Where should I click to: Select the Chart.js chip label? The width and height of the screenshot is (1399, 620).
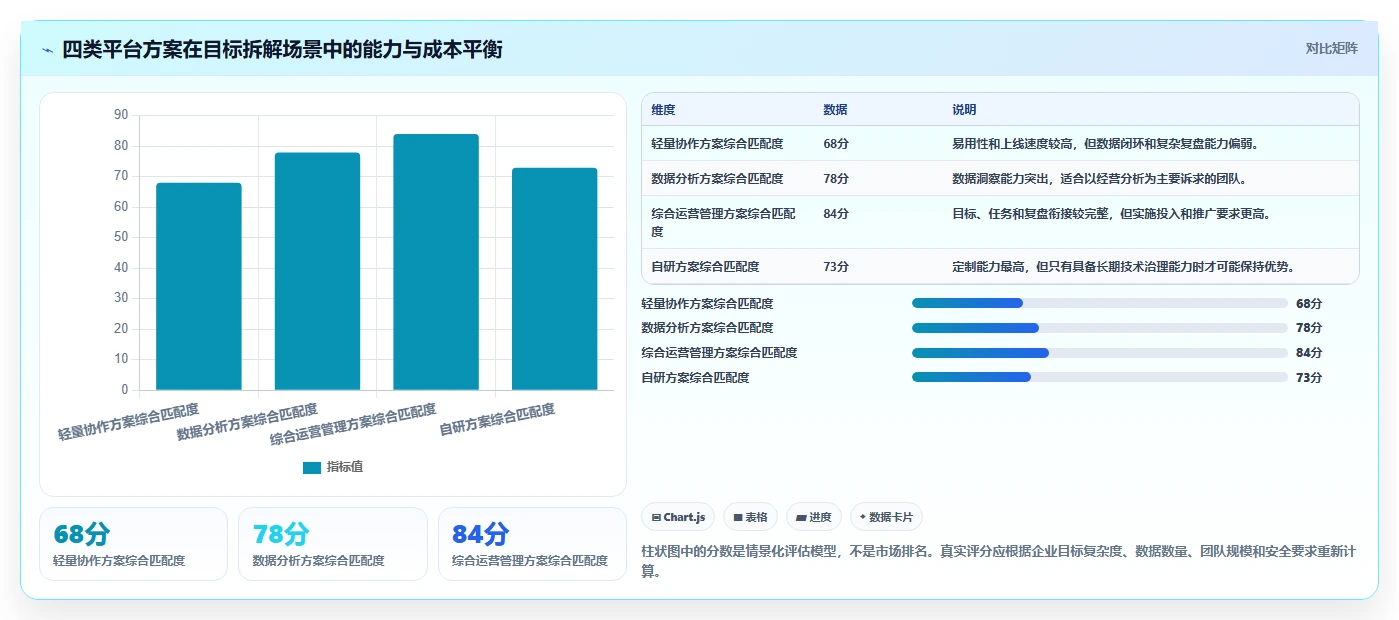click(x=685, y=517)
